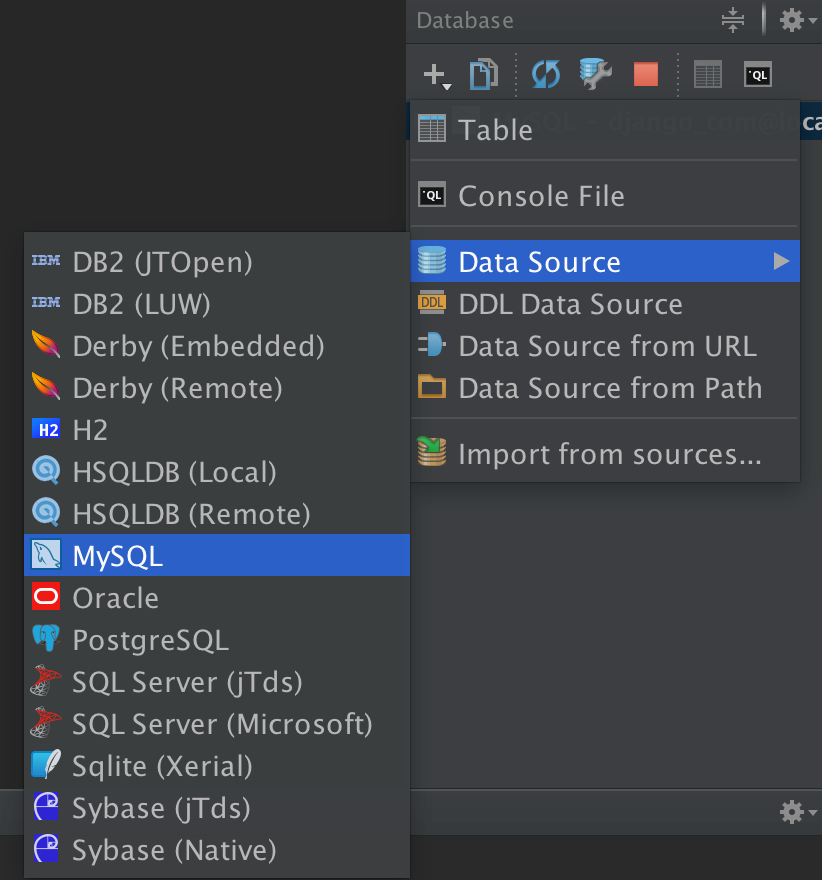This screenshot has width=822, height=880.
Task: Pick HSQLDB (Local)
Action: click(217, 472)
